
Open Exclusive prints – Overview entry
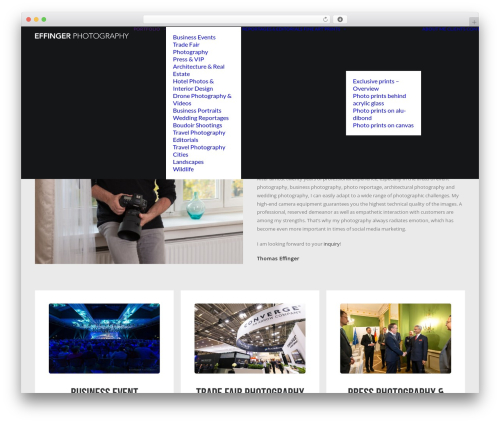(x=376, y=85)
